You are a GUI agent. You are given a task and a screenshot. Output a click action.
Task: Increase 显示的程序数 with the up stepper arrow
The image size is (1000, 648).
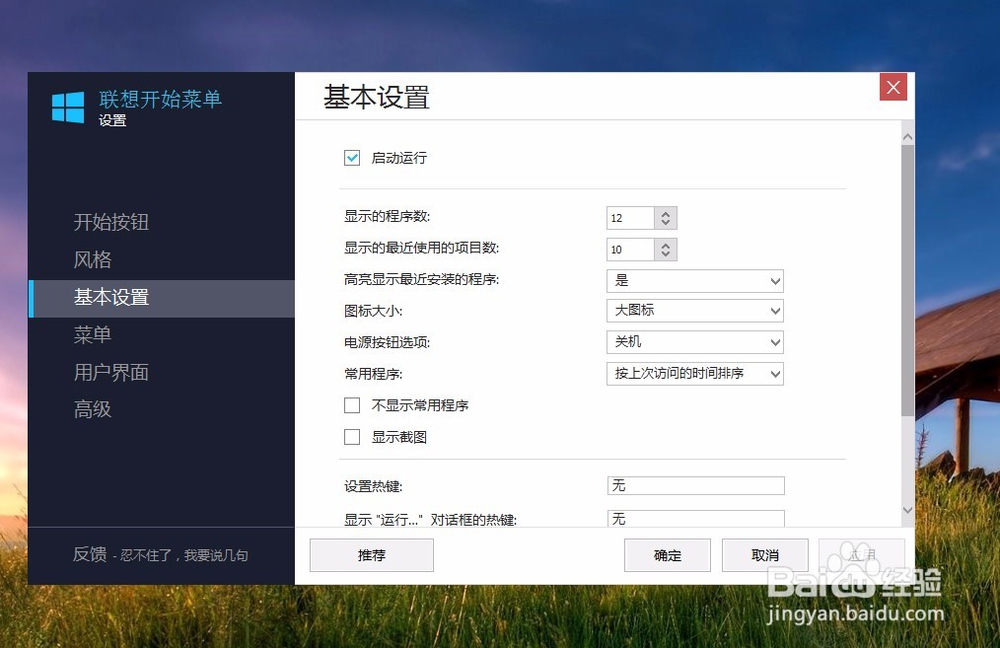coord(665,212)
